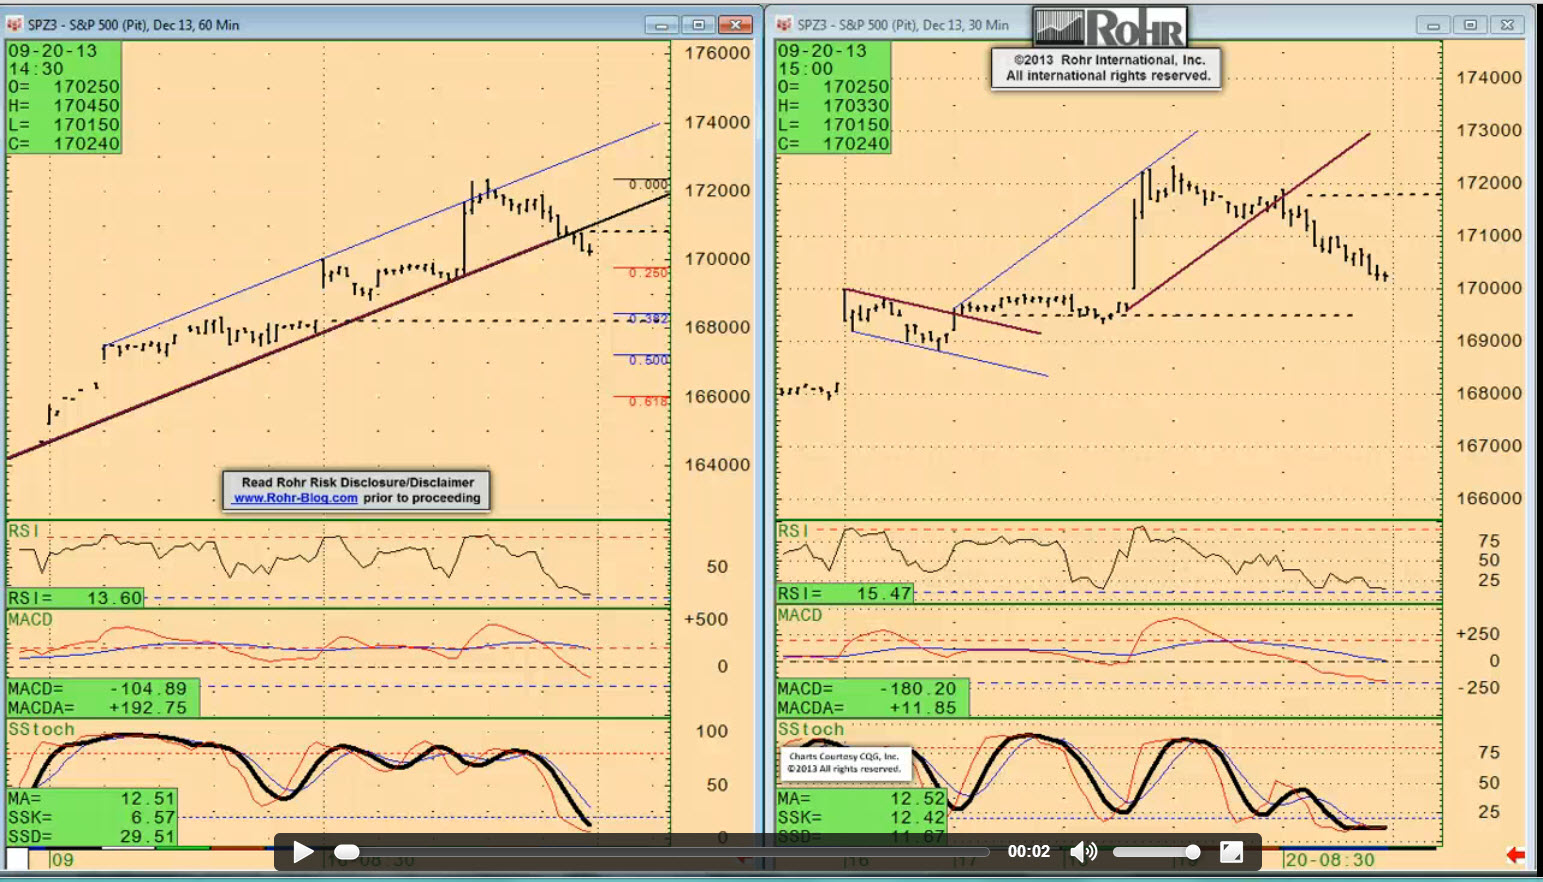The width and height of the screenshot is (1543, 882).
Task: Select the RSI label in left chart
Action: pyautogui.click(x=23, y=530)
